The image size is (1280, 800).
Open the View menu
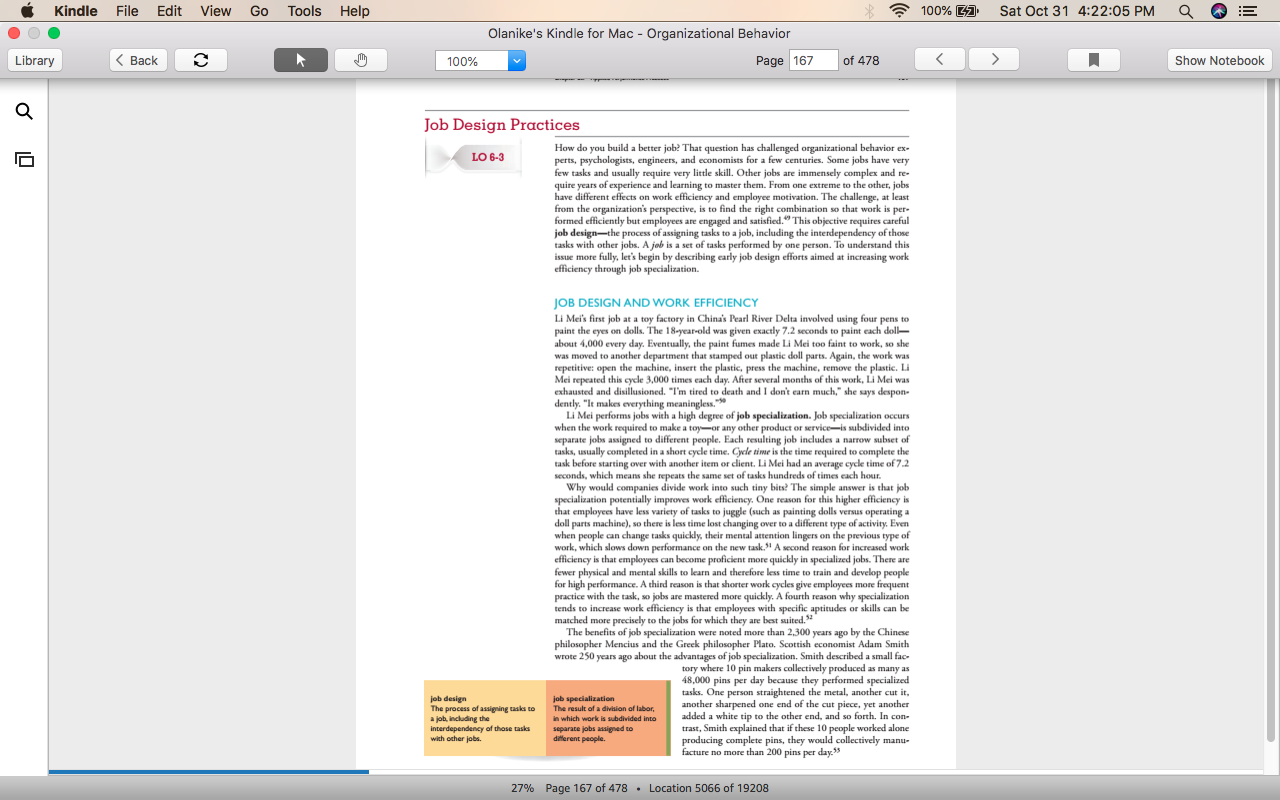[215, 11]
